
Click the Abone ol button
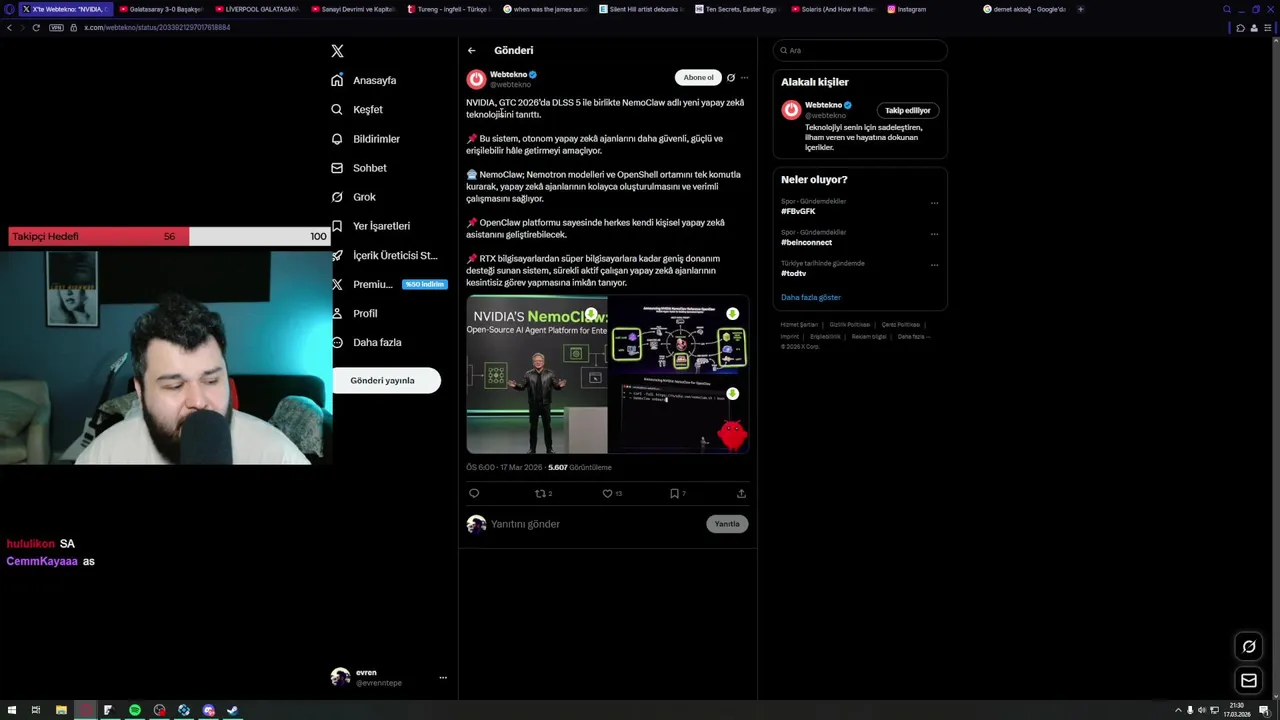pyautogui.click(x=698, y=77)
